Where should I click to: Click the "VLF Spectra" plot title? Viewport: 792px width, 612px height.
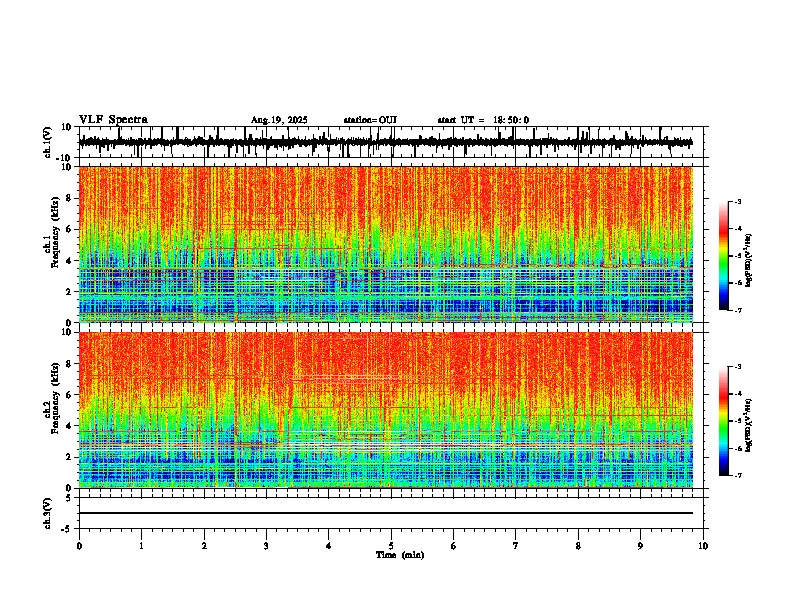tap(113, 120)
